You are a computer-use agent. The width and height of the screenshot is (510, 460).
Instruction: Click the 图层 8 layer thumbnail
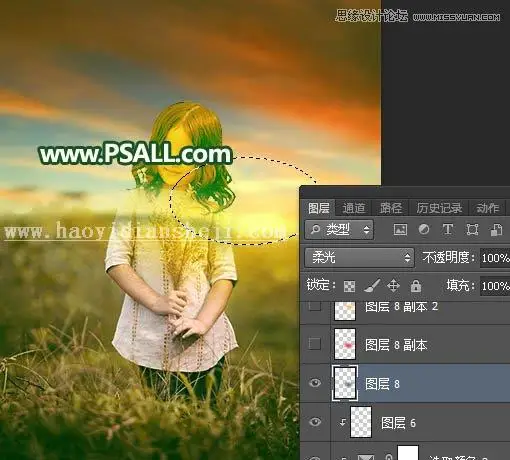345,383
